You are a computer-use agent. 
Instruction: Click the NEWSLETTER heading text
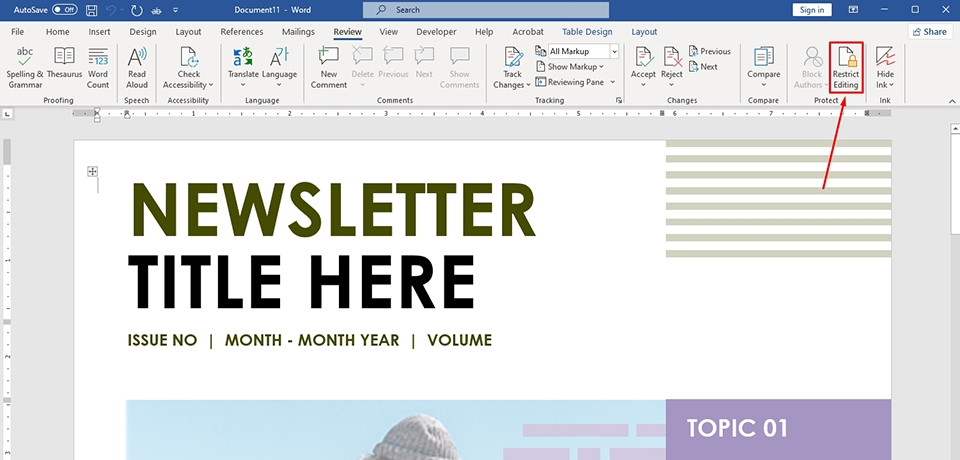tap(333, 209)
